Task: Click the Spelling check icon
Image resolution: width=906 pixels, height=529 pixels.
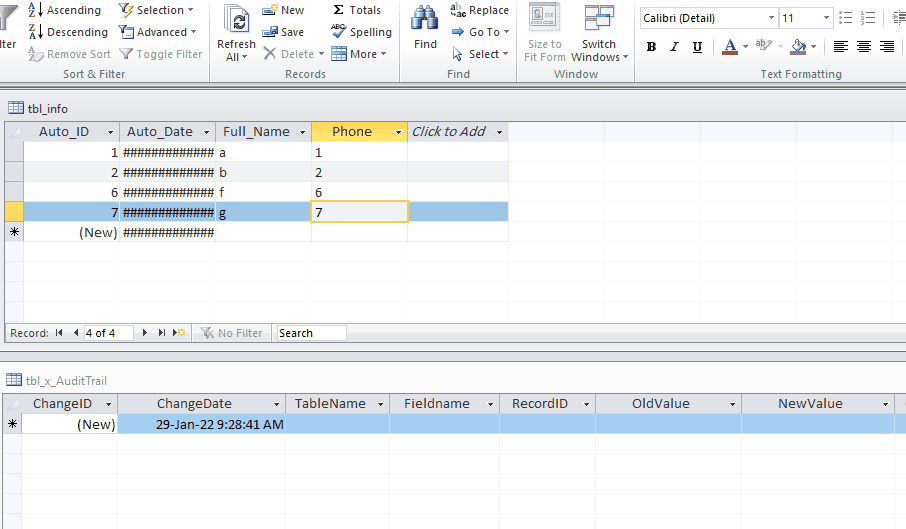Action: (x=339, y=32)
